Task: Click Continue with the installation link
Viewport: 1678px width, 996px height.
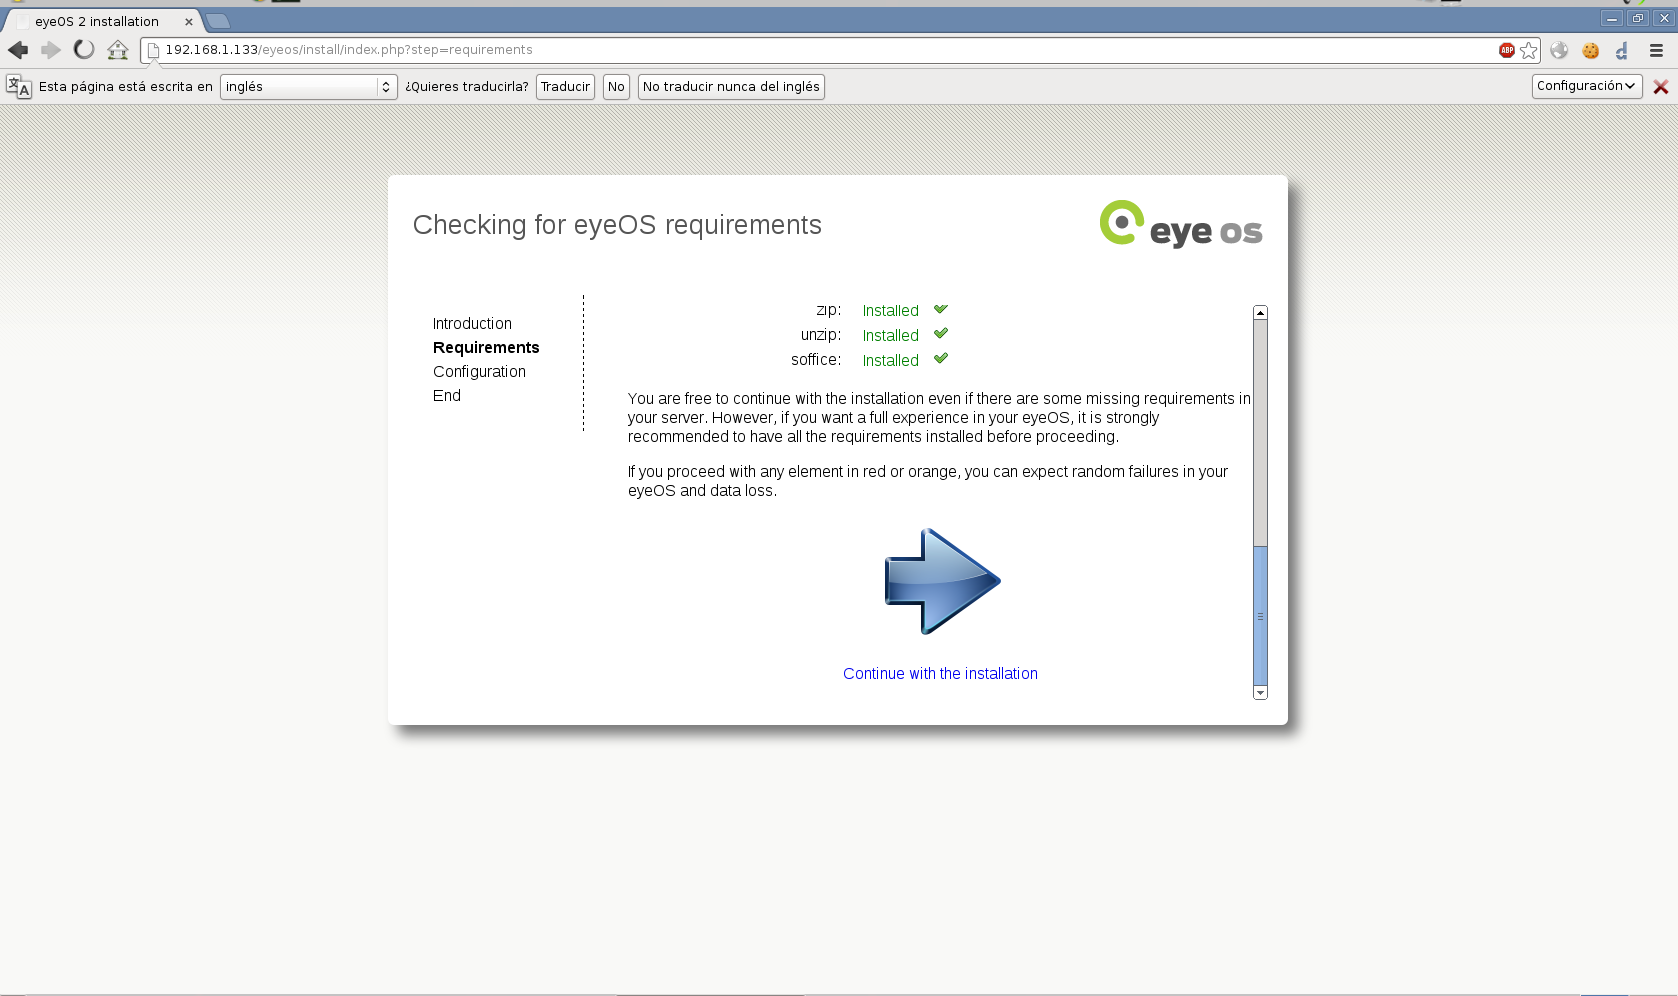Action: tap(940, 674)
